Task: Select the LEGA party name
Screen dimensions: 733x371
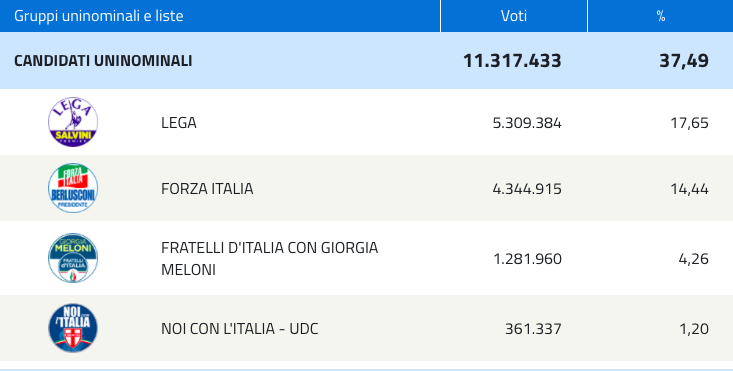Action: pos(179,123)
